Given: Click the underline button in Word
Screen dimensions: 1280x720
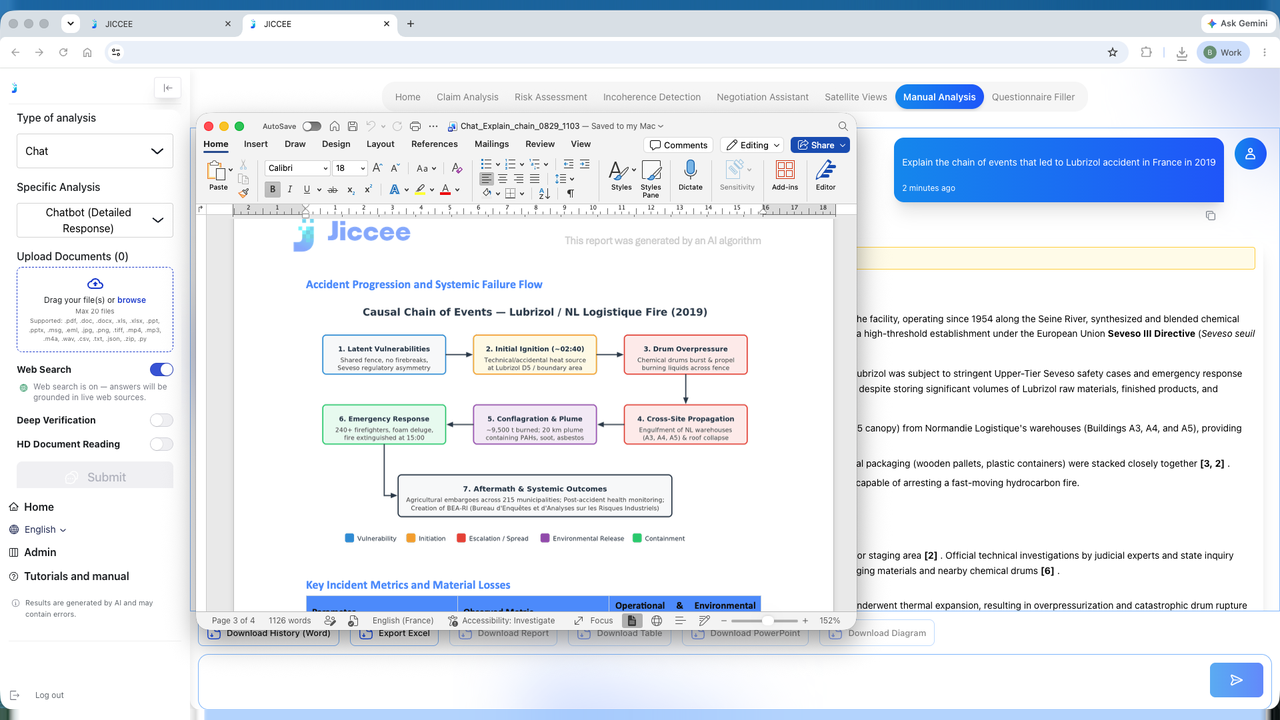Looking at the screenshot, I should 305,189.
